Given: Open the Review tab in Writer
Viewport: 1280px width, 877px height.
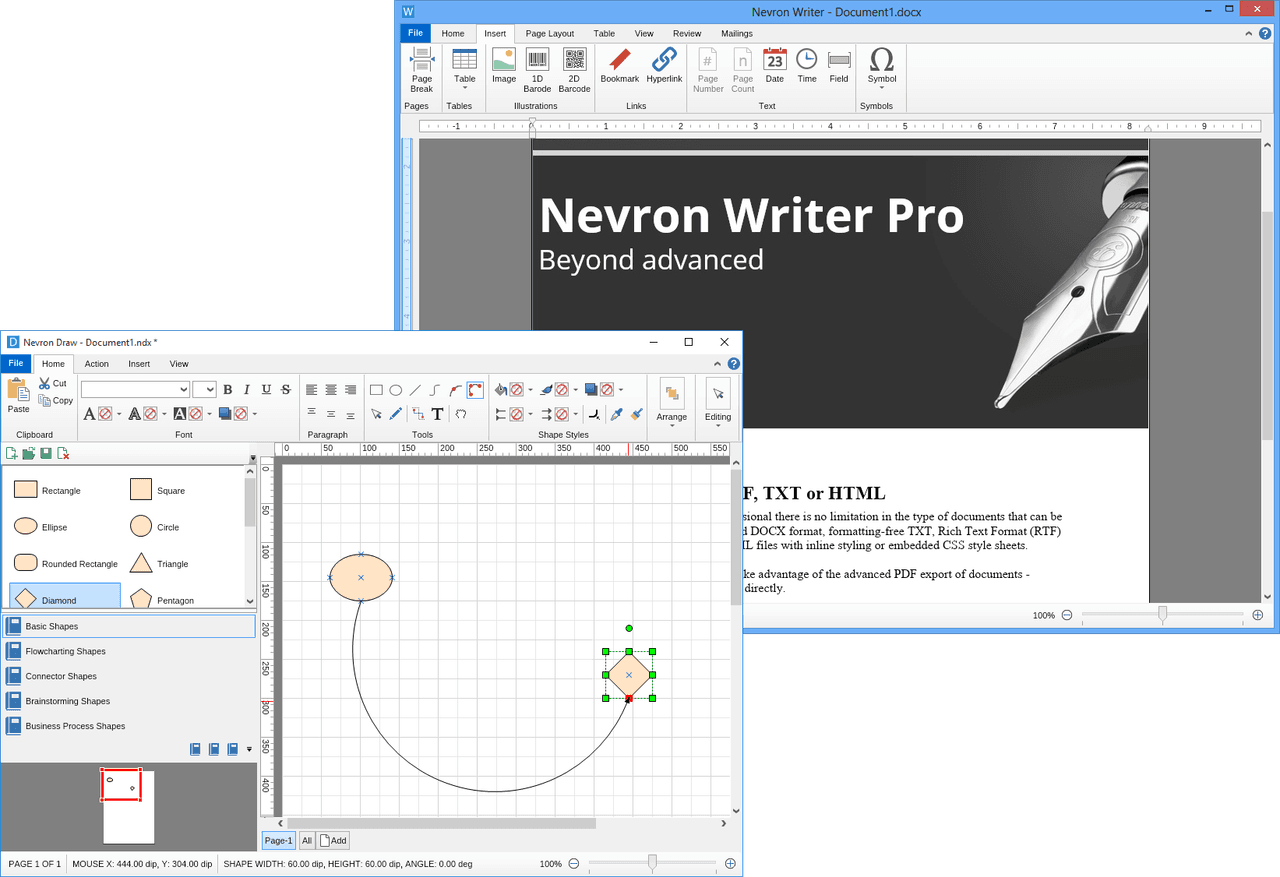Looking at the screenshot, I should click(687, 34).
